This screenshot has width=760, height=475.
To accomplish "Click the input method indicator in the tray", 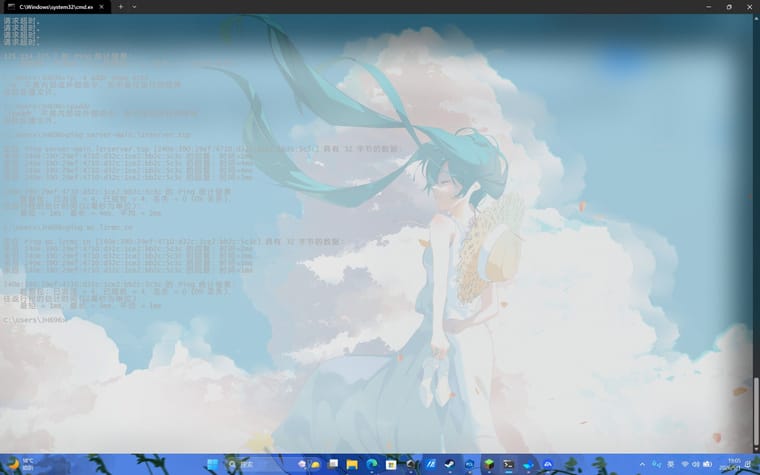I will click(x=671, y=464).
